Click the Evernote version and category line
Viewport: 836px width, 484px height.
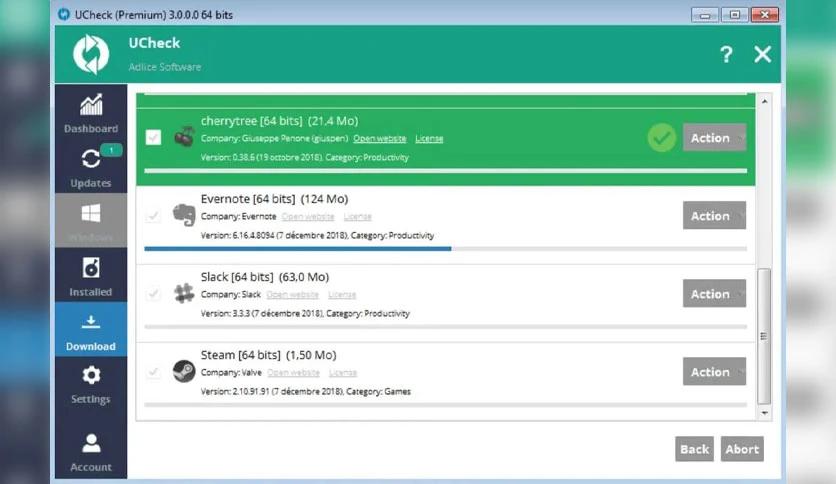click(x=317, y=235)
